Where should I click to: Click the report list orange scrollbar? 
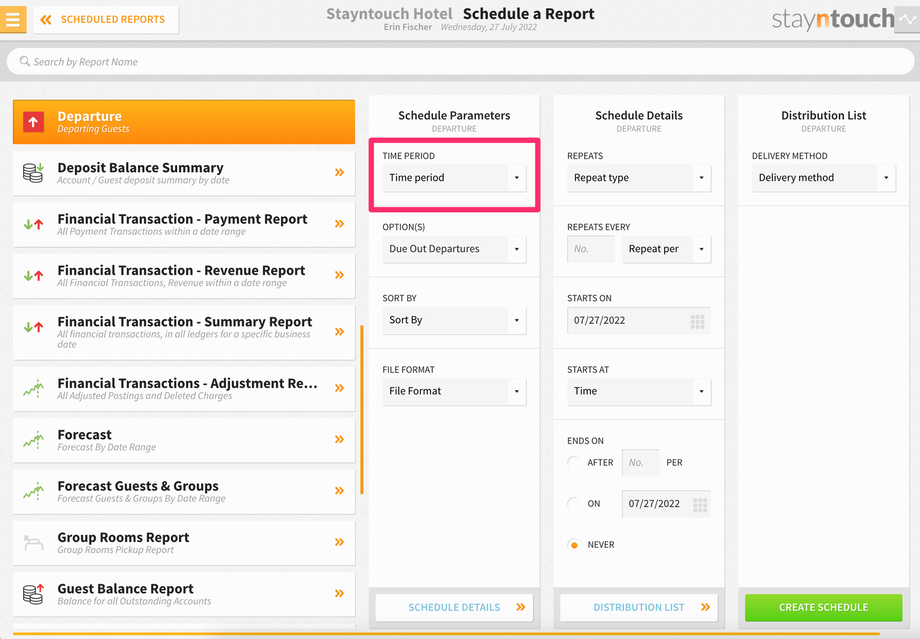tap(362, 410)
